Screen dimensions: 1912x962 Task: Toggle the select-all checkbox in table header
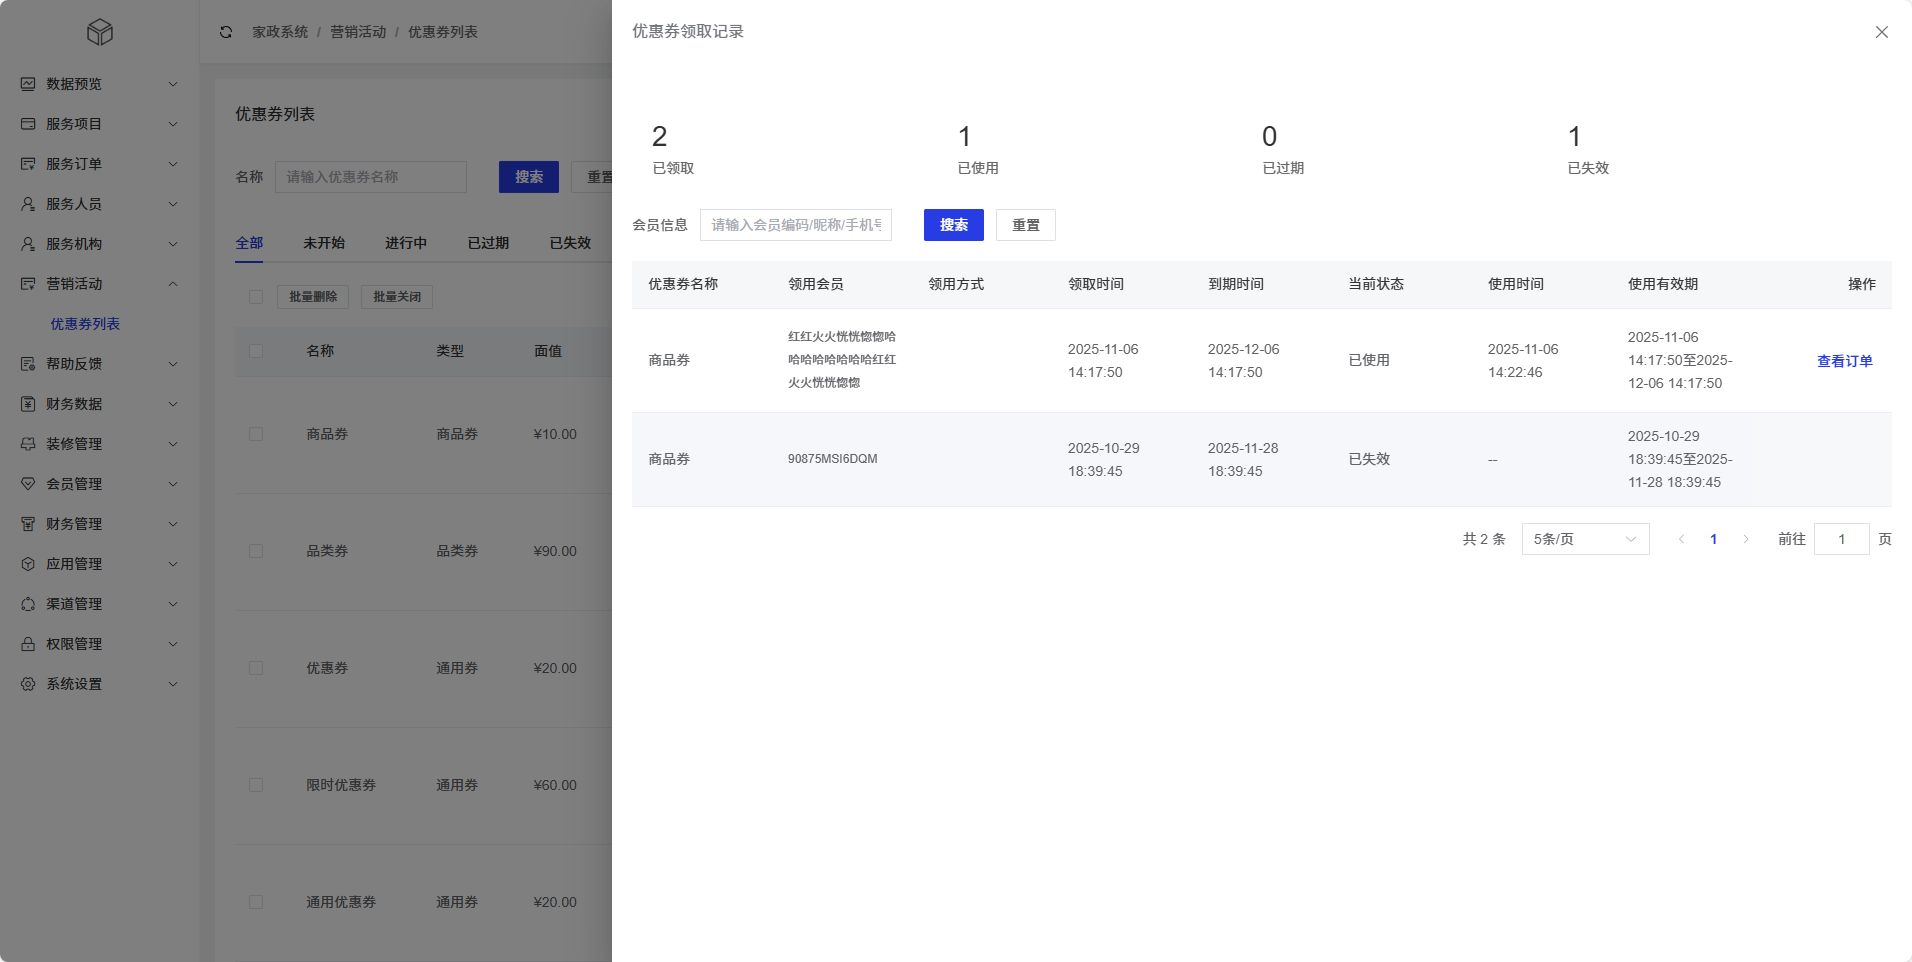tap(256, 351)
